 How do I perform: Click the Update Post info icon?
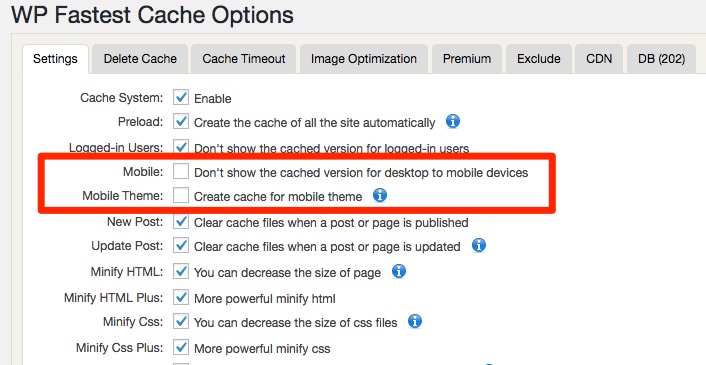tap(479, 245)
